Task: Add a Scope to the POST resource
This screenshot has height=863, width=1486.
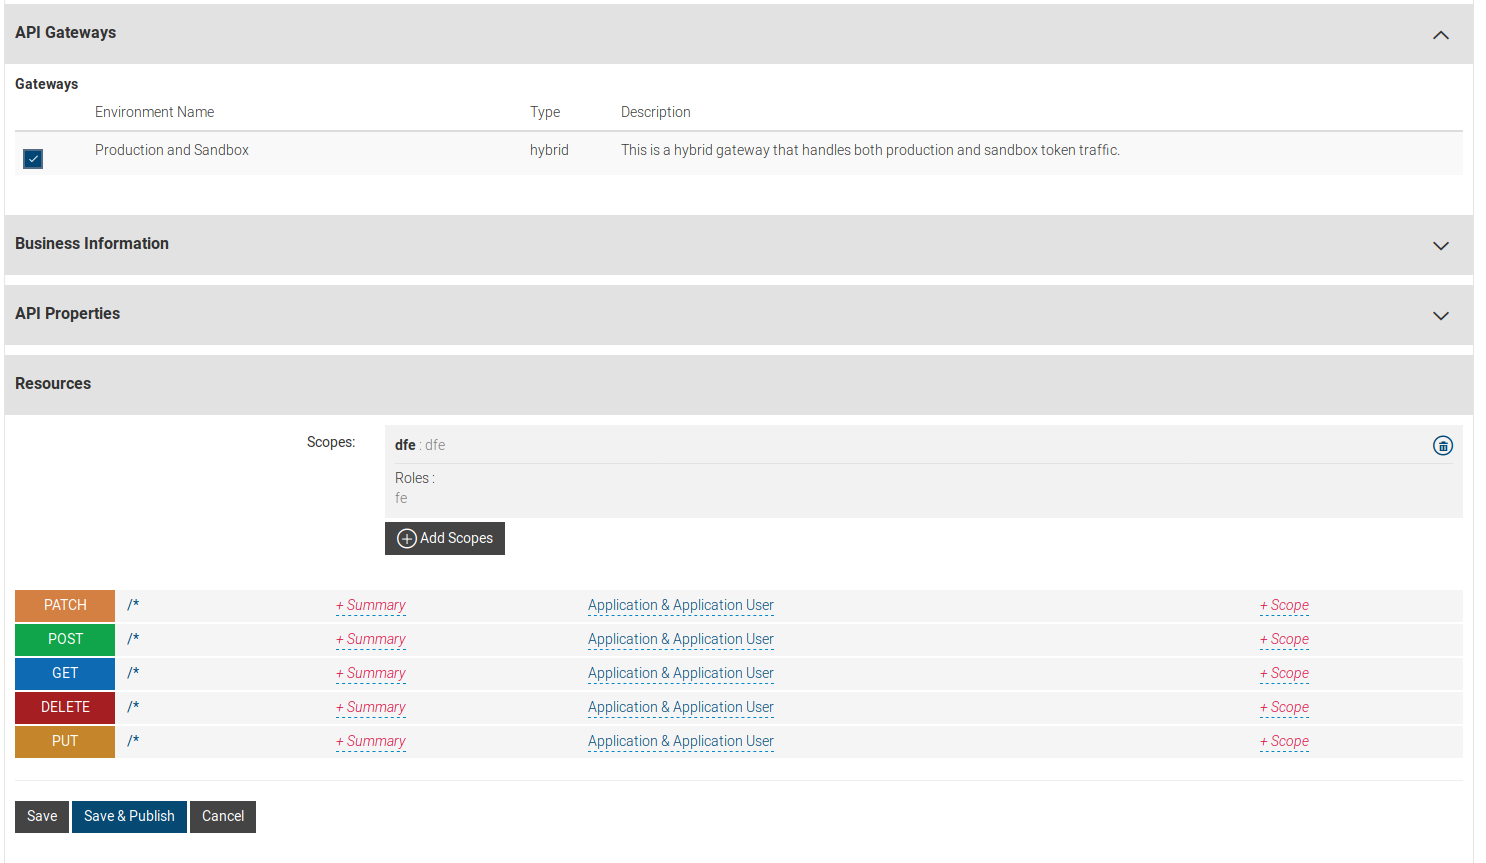Action: point(1284,638)
